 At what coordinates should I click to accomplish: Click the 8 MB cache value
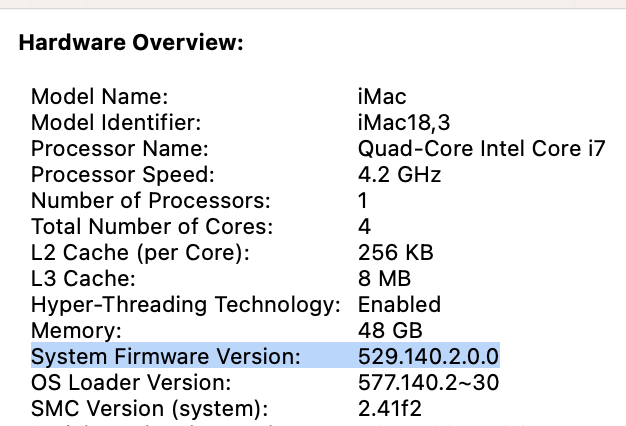coord(384,279)
